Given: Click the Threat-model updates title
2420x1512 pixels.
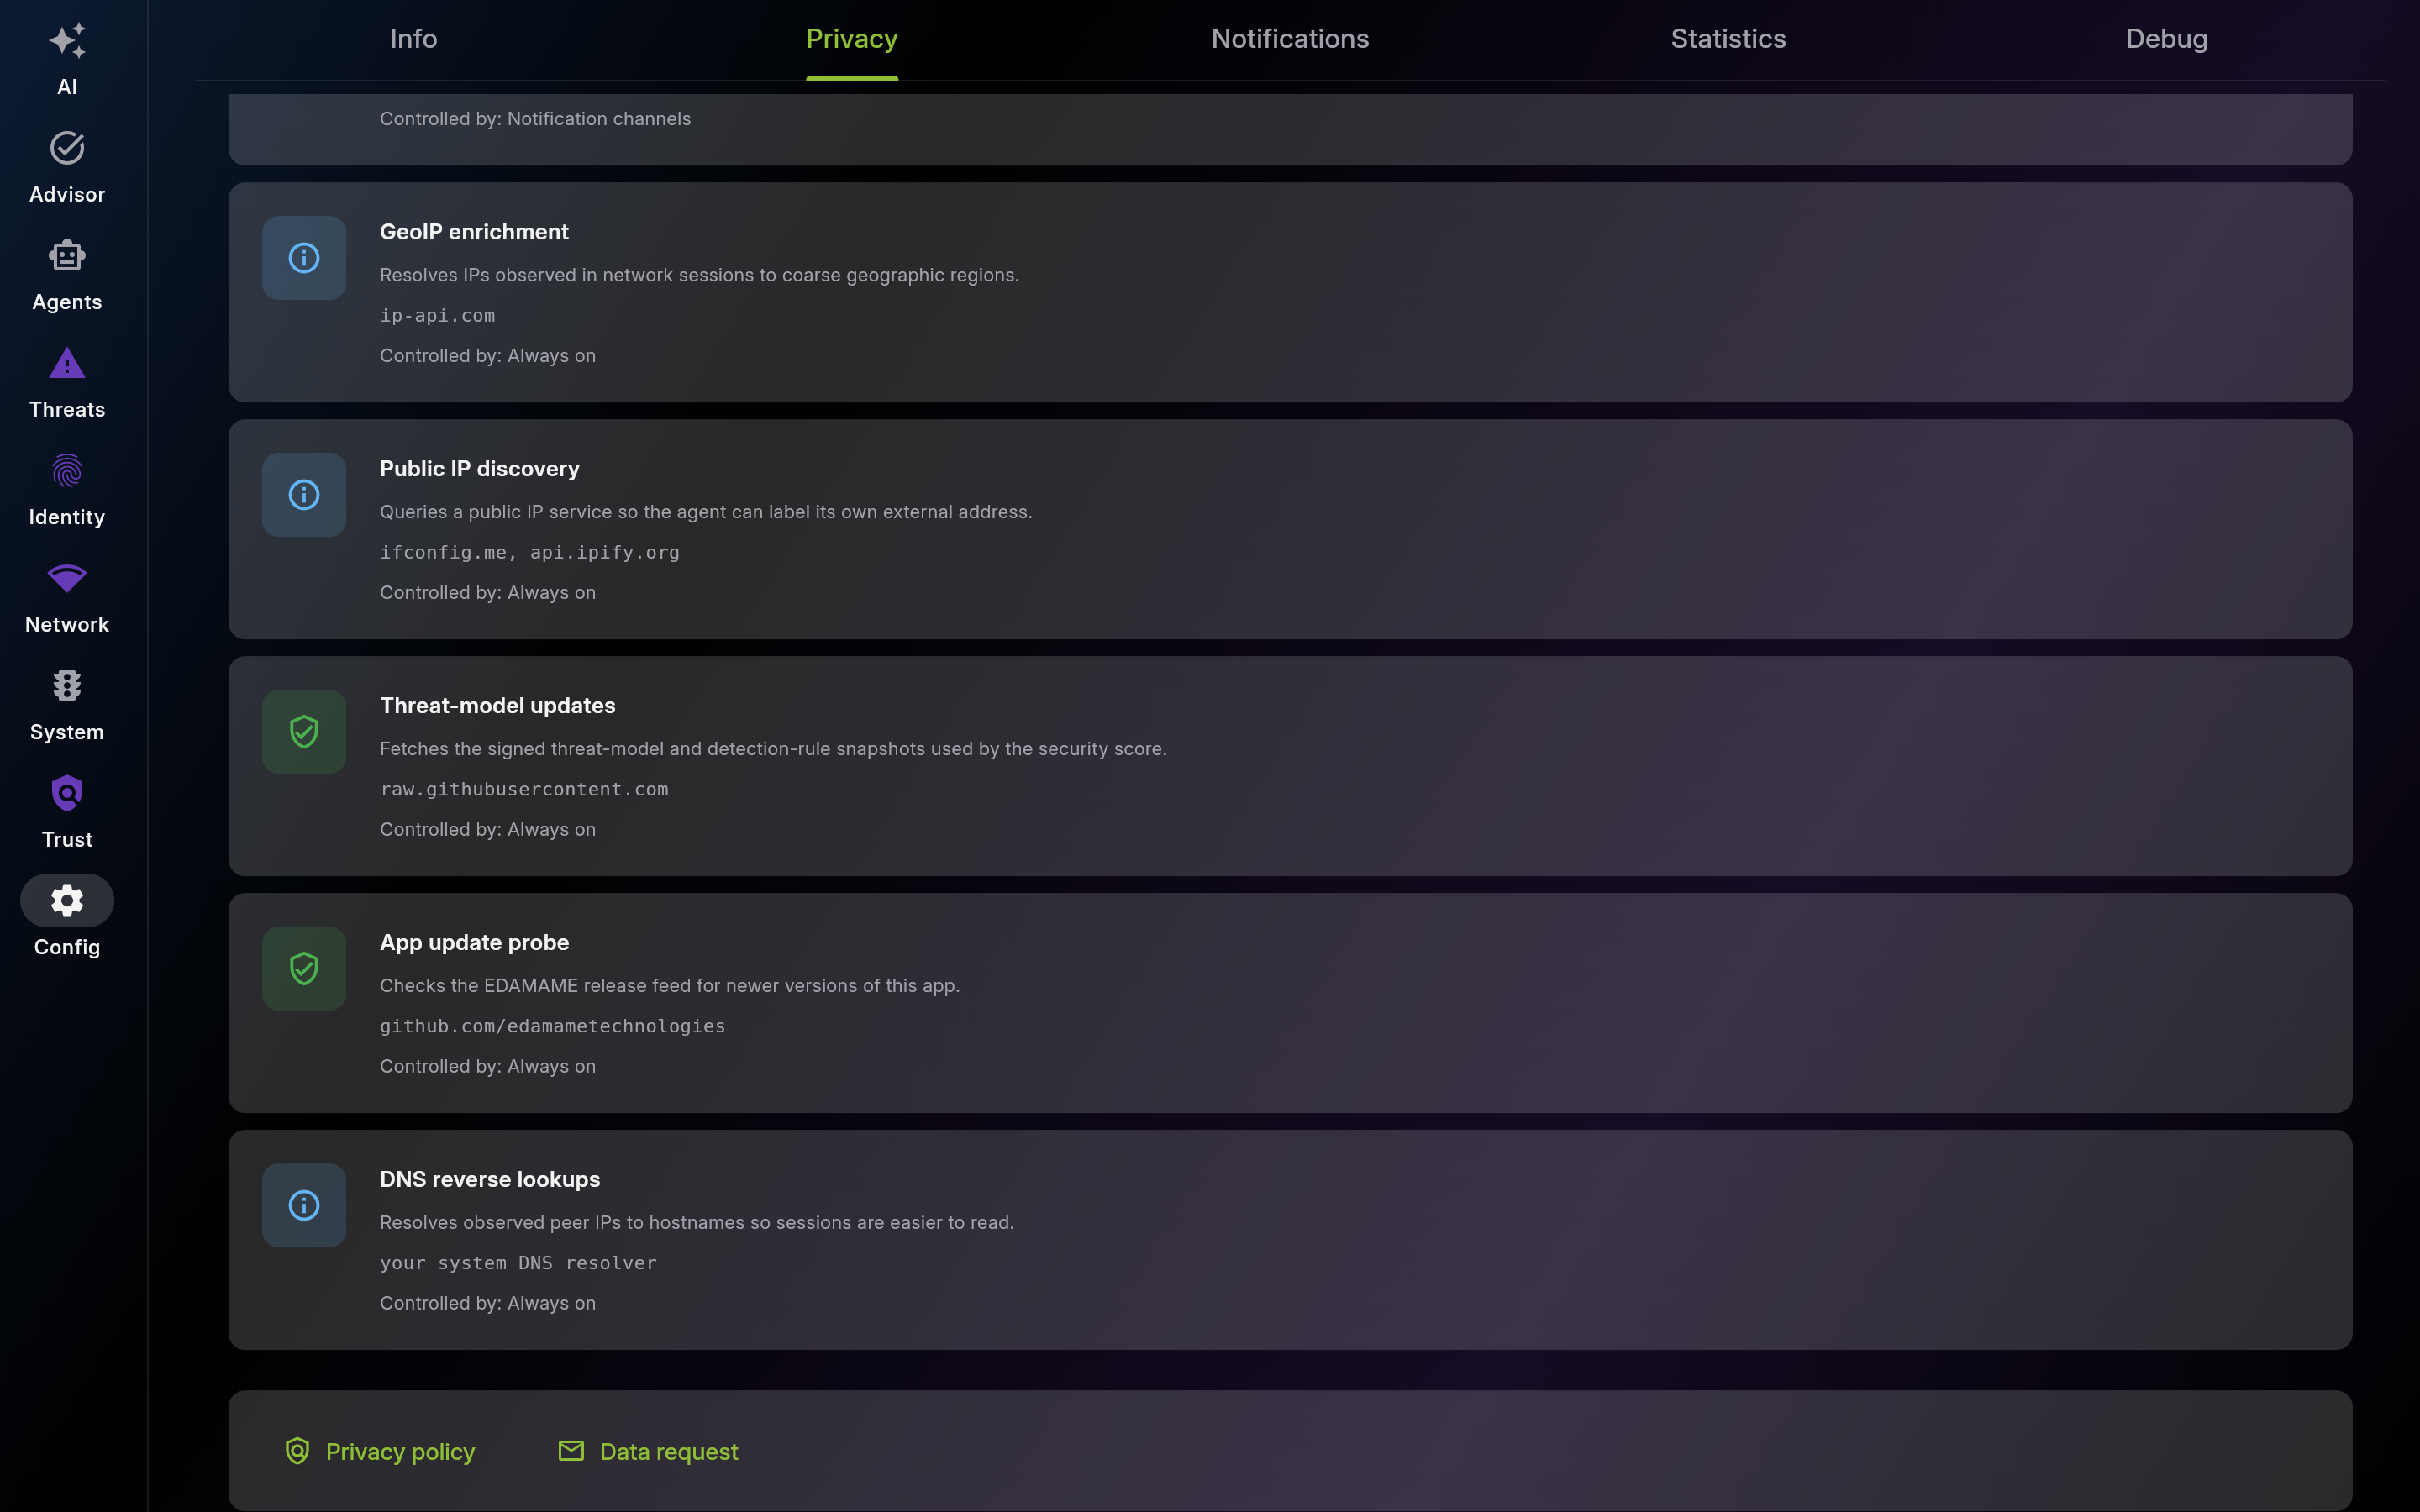Looking at the screenshot, I should tap(498, 706).
